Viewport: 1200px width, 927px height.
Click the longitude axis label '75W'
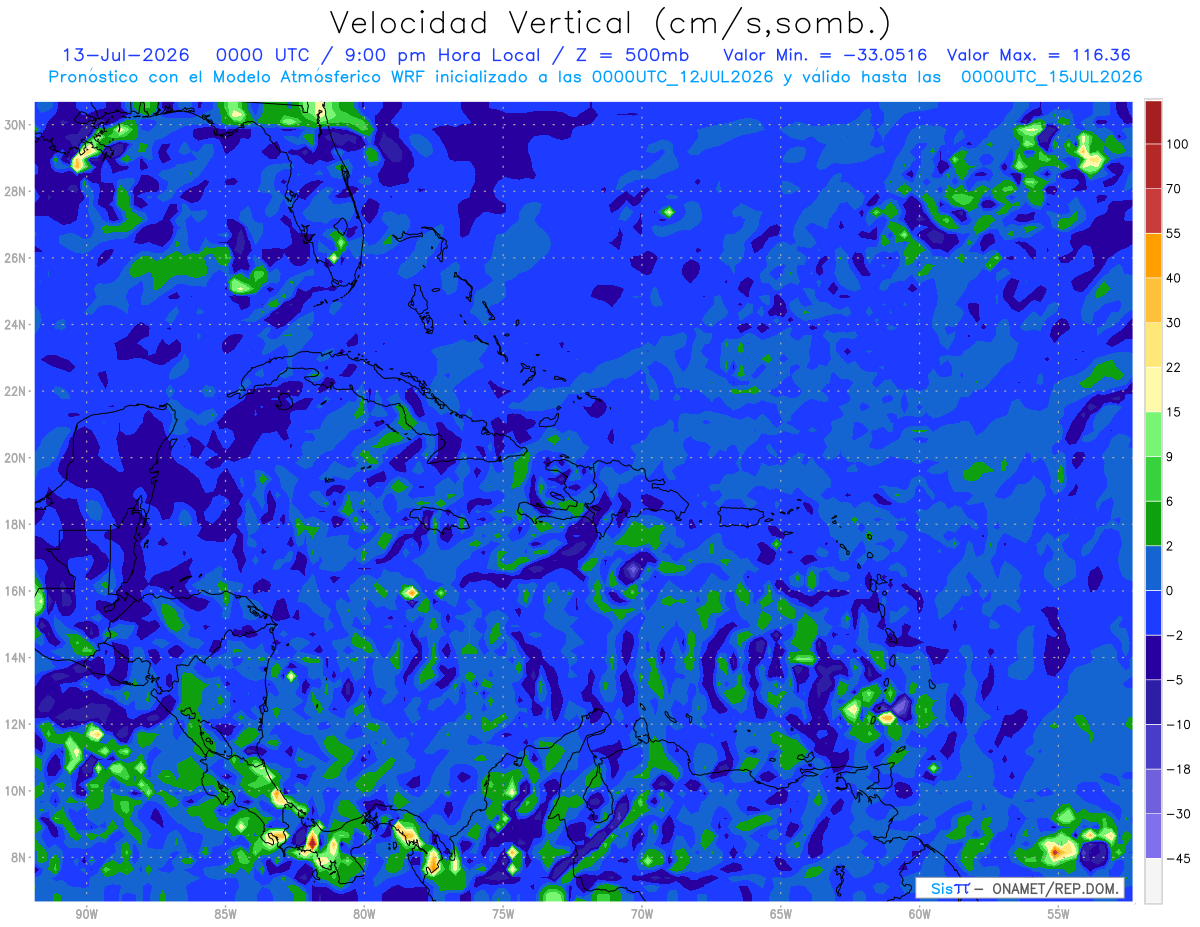504,914
